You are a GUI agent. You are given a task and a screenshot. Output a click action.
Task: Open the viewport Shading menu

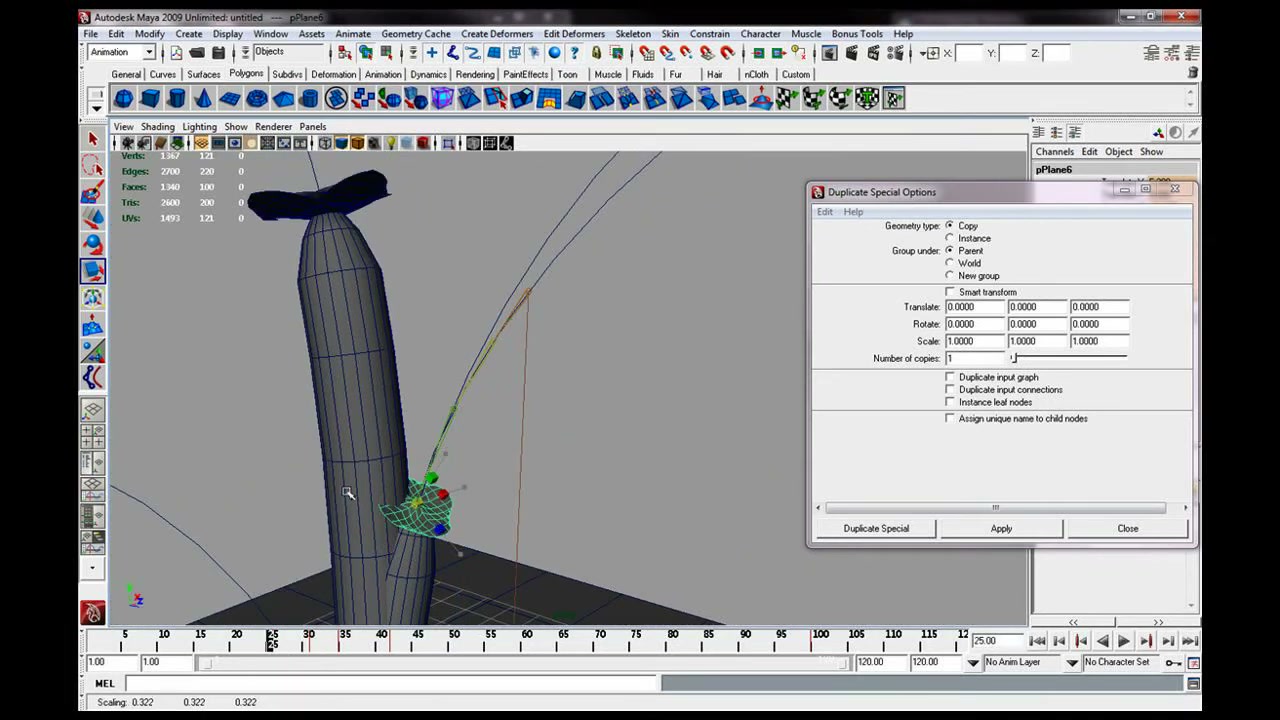(x=157, y=127)
